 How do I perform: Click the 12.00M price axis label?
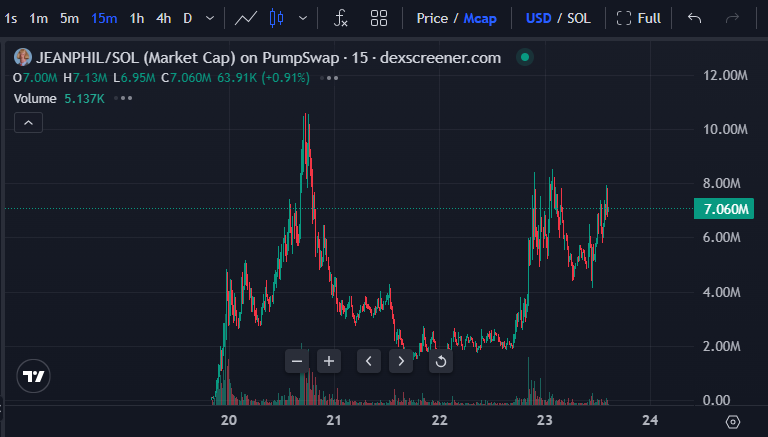pyautogui.click(x=725, y=75)
